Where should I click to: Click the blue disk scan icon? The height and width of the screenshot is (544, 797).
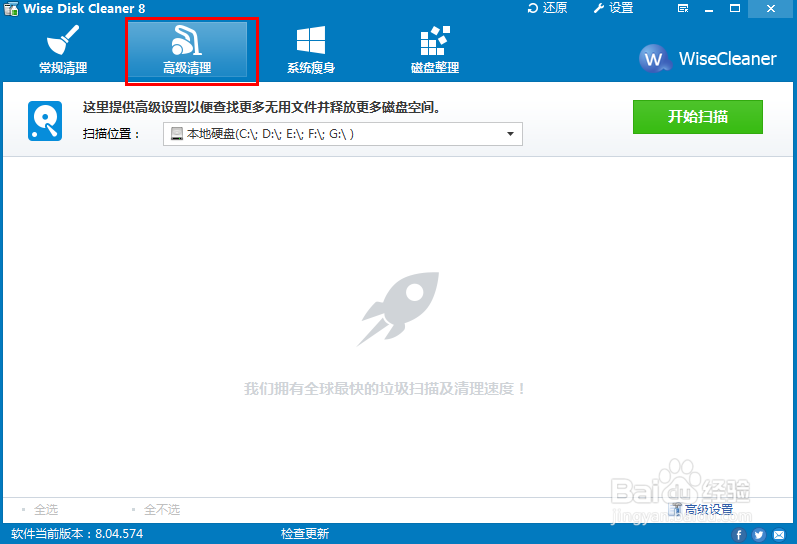45,121
